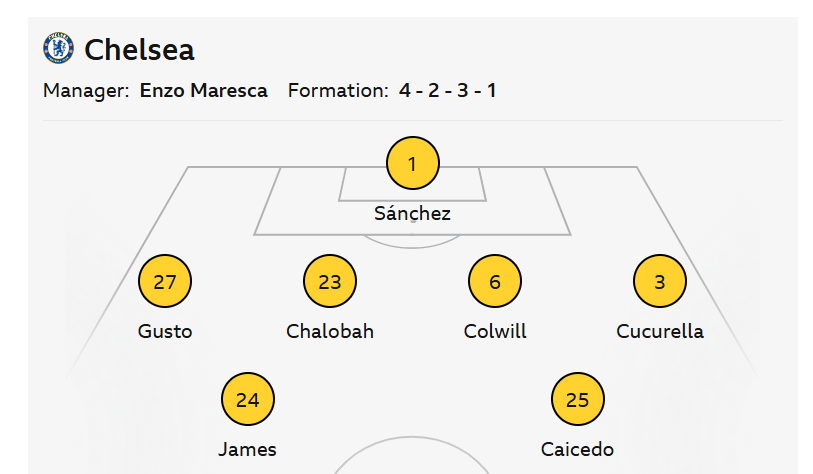
Task: Click the Formation label text
Action: point(338,91)
